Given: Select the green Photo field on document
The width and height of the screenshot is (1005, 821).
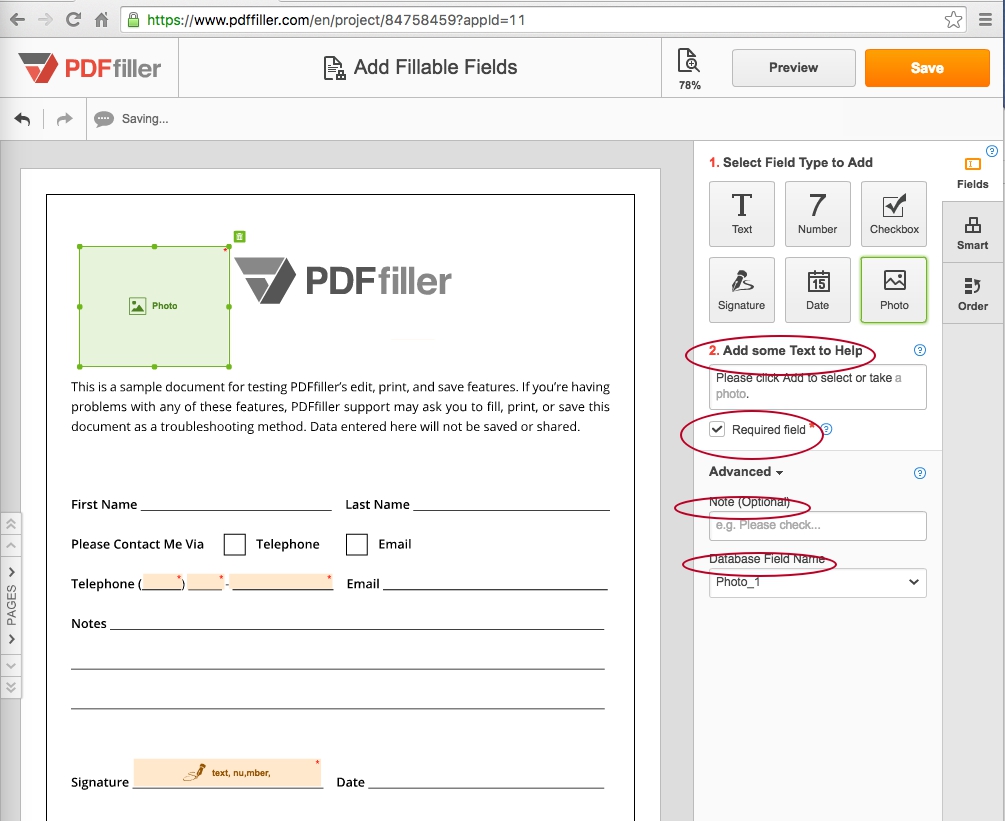Looking at the screenshot, I should point(154,306).
